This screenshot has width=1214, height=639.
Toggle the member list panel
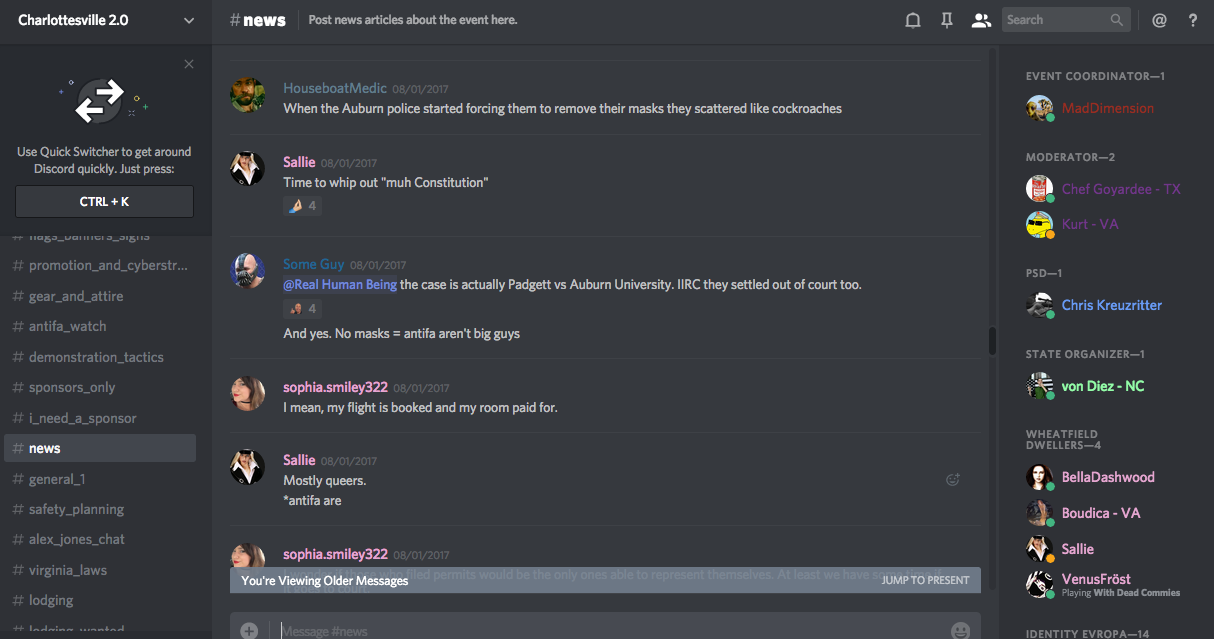point(981,20)
